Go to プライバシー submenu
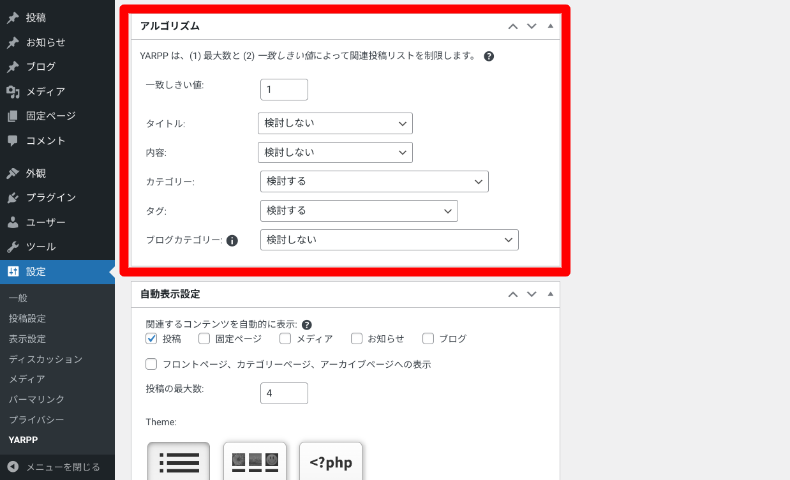Screen dimensions: 790x480 tap(36, 420)
